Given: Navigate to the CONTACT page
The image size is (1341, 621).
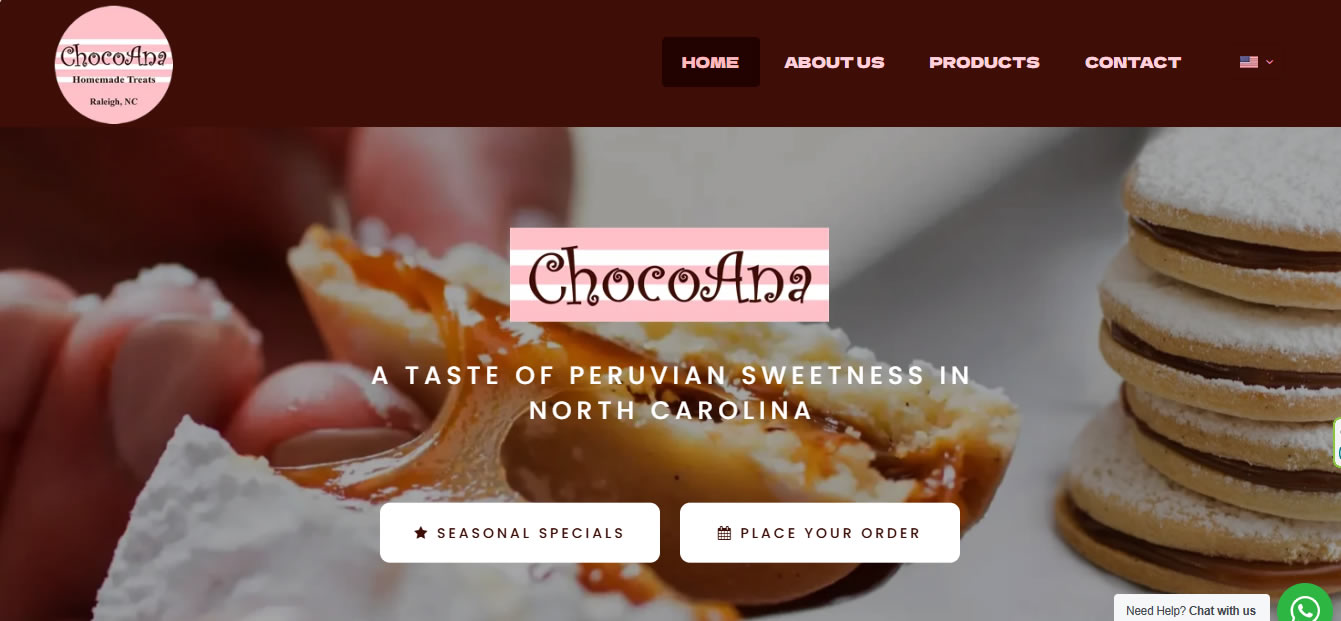Looking at the screenshot, I should (1133, 62).
